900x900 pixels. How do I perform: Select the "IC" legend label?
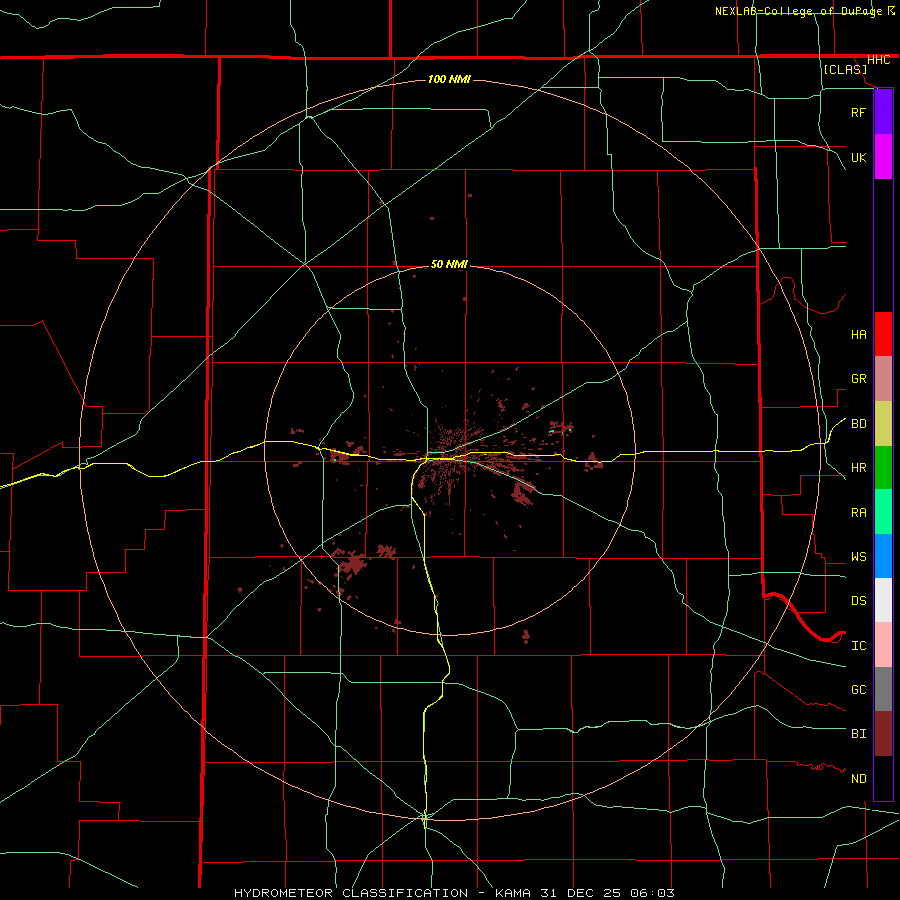click(x=858, y=646)
